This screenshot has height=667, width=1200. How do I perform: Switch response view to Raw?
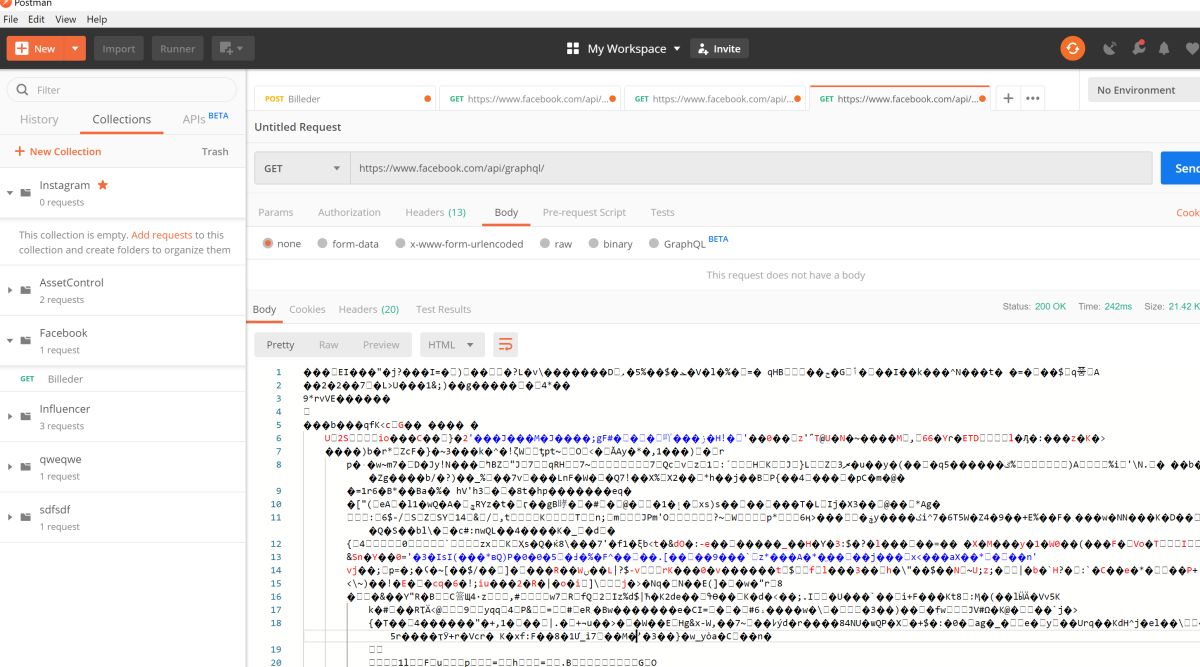328,344
